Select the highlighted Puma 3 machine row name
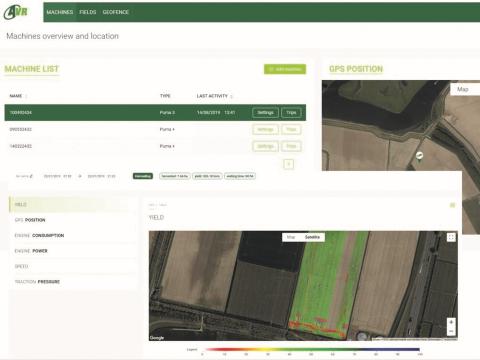 21,113
